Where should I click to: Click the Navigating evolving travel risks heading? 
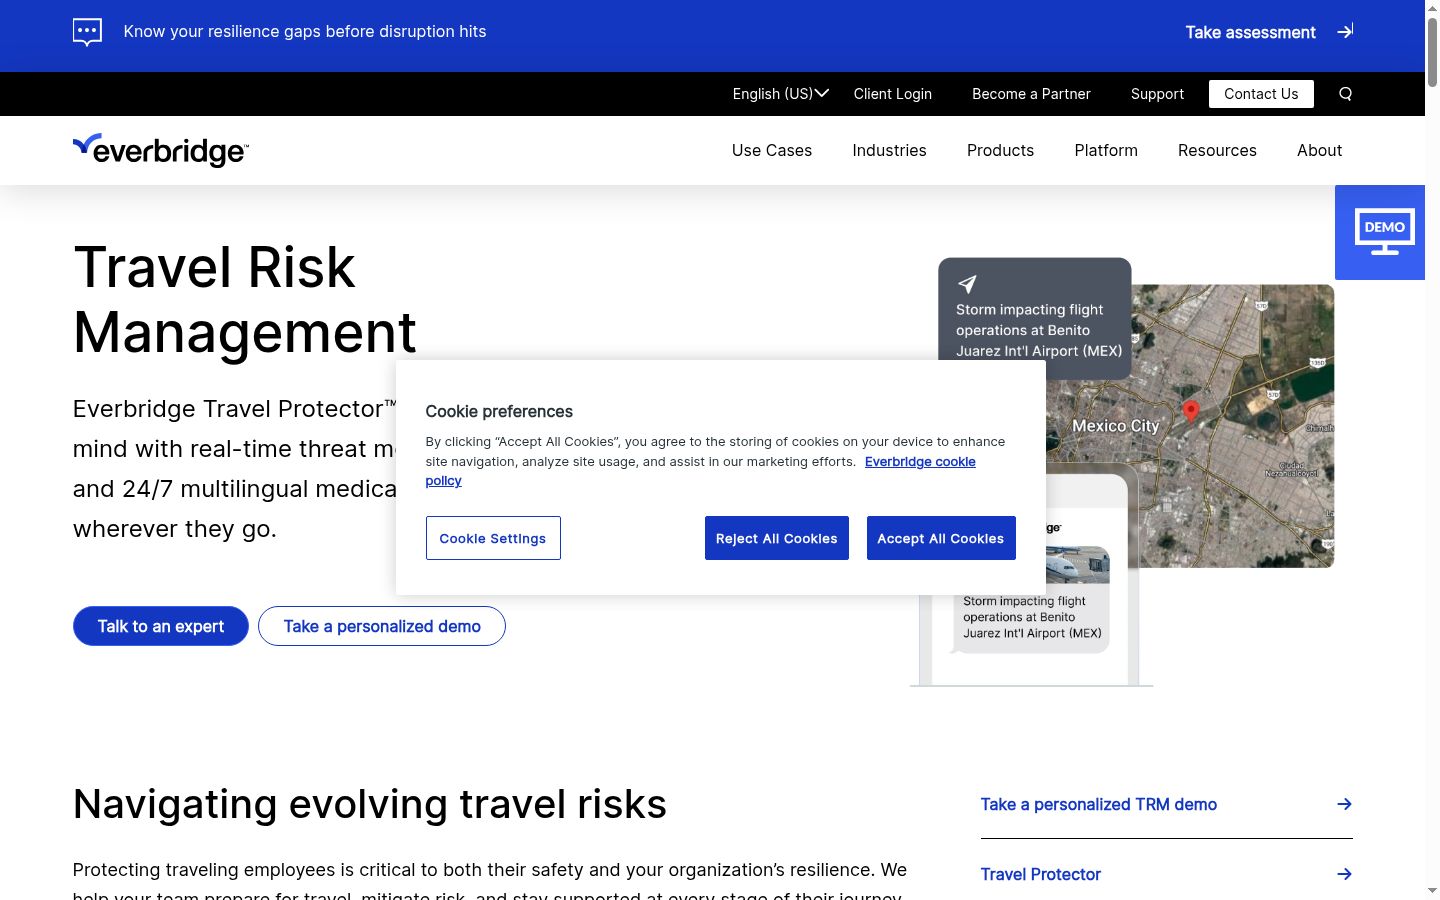[x=370, y=804]
